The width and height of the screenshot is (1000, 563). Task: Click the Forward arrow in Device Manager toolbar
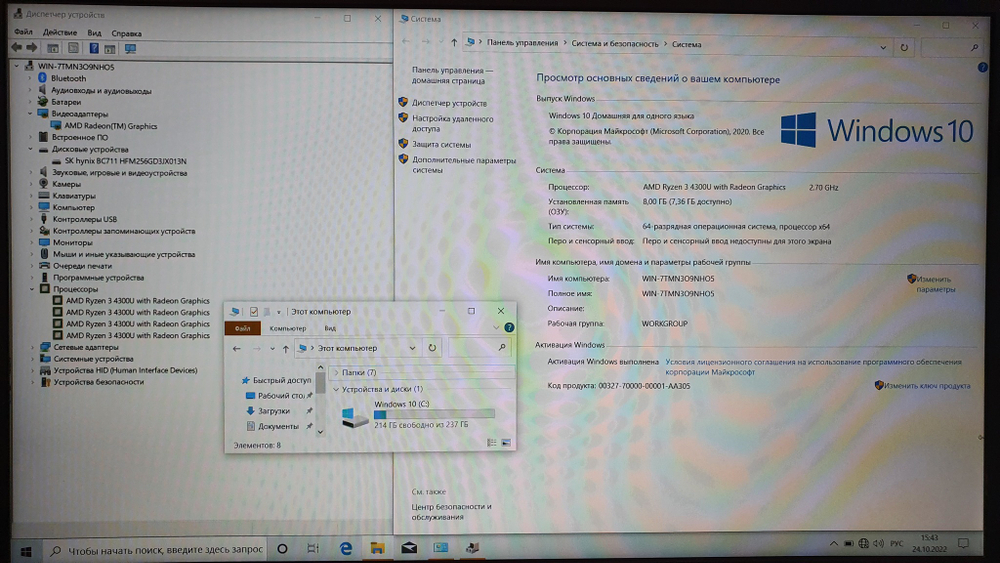[31, 48]
